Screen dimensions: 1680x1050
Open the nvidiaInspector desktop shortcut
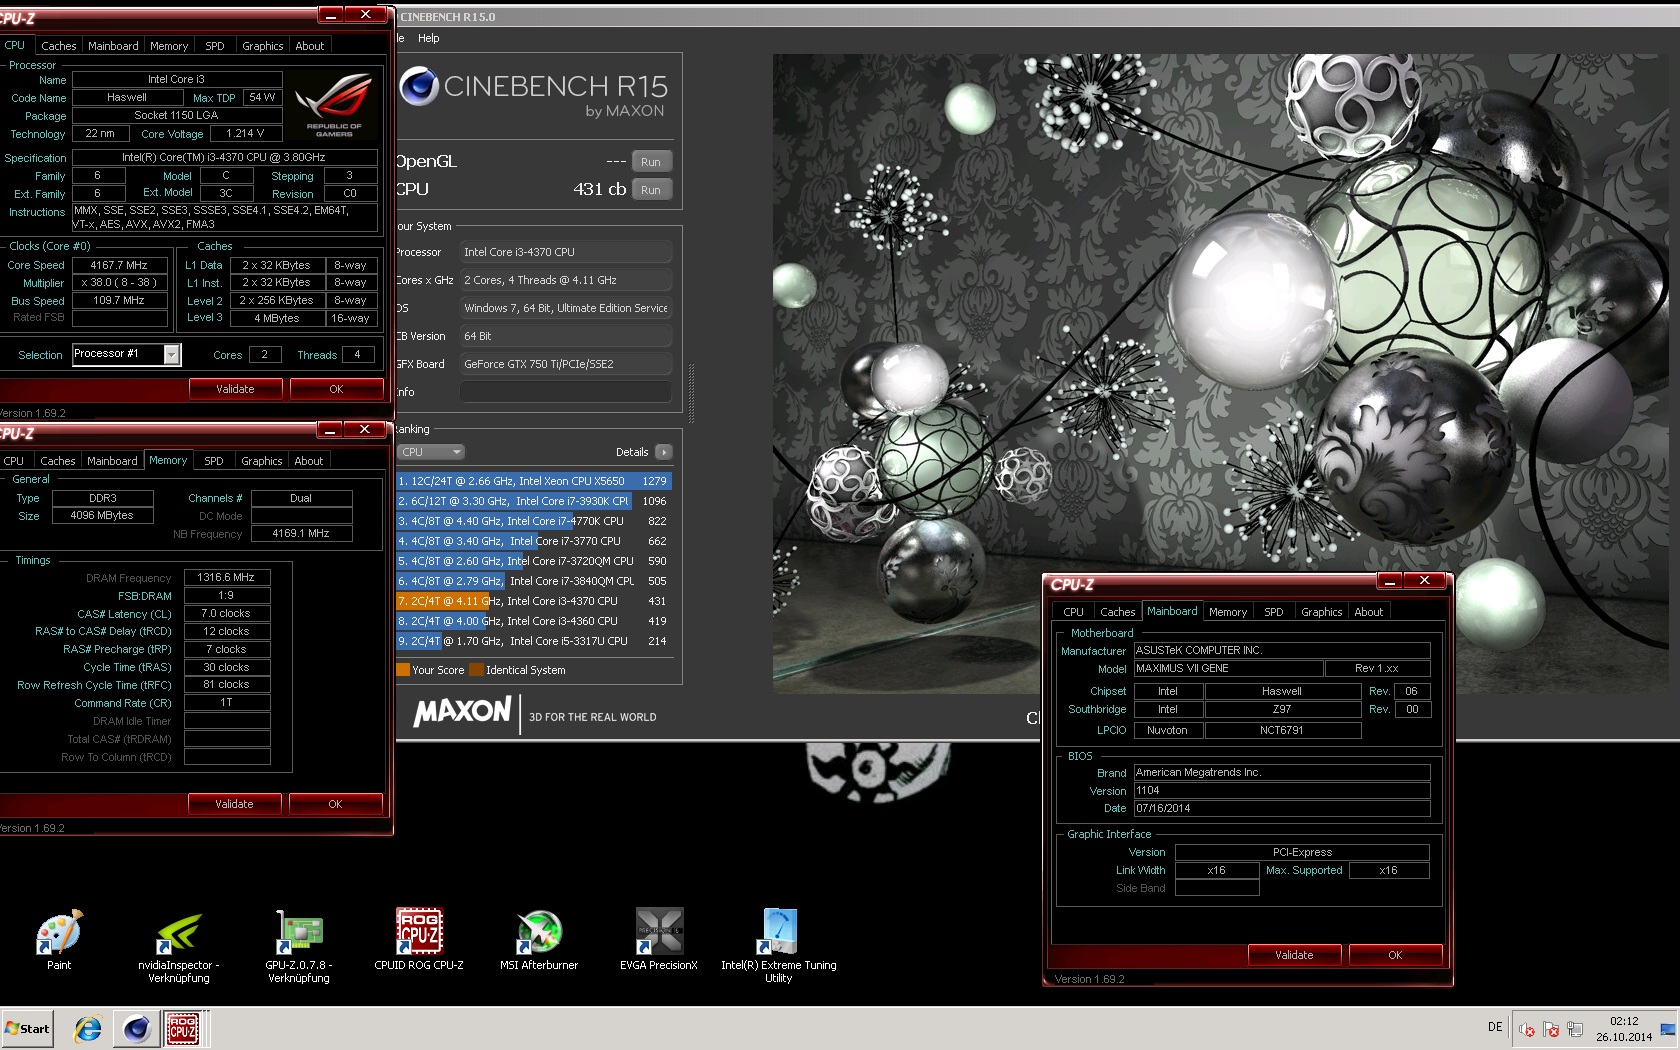[x=179, y=947]
